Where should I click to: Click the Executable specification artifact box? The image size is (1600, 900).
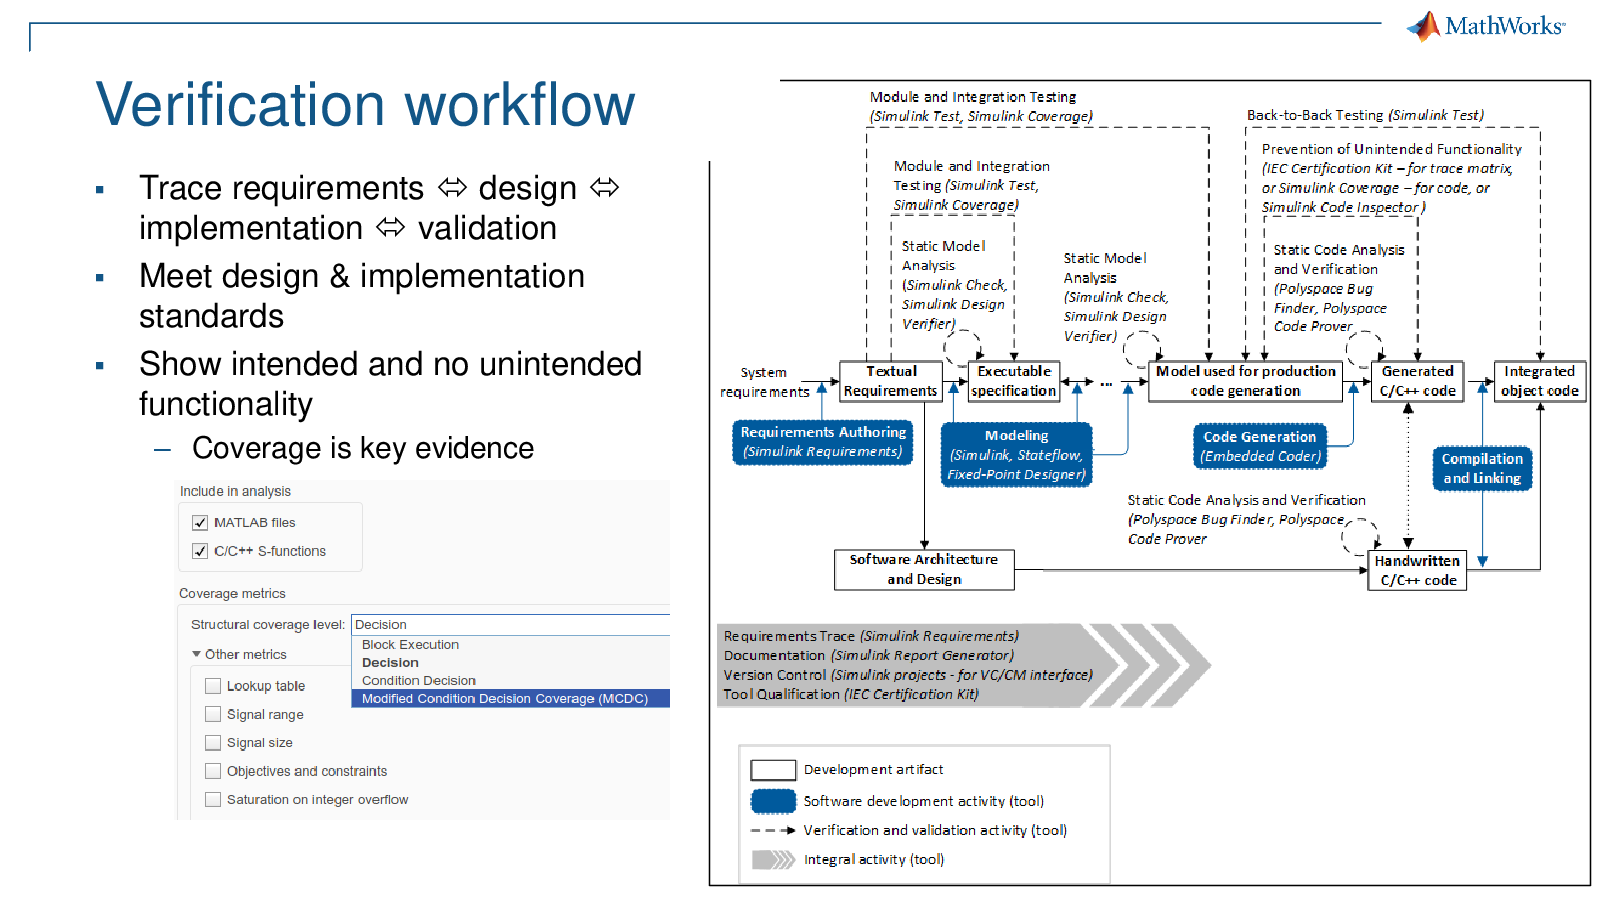(x=1014, y=381)
